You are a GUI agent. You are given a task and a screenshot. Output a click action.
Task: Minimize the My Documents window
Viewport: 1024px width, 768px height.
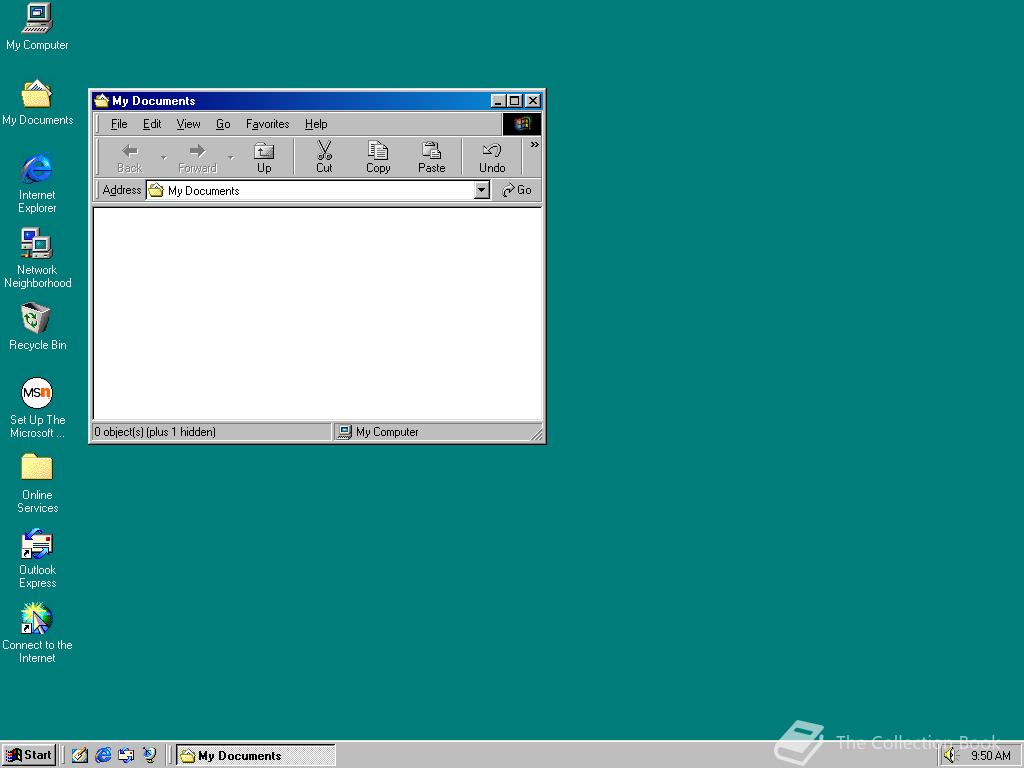point(498,101)
